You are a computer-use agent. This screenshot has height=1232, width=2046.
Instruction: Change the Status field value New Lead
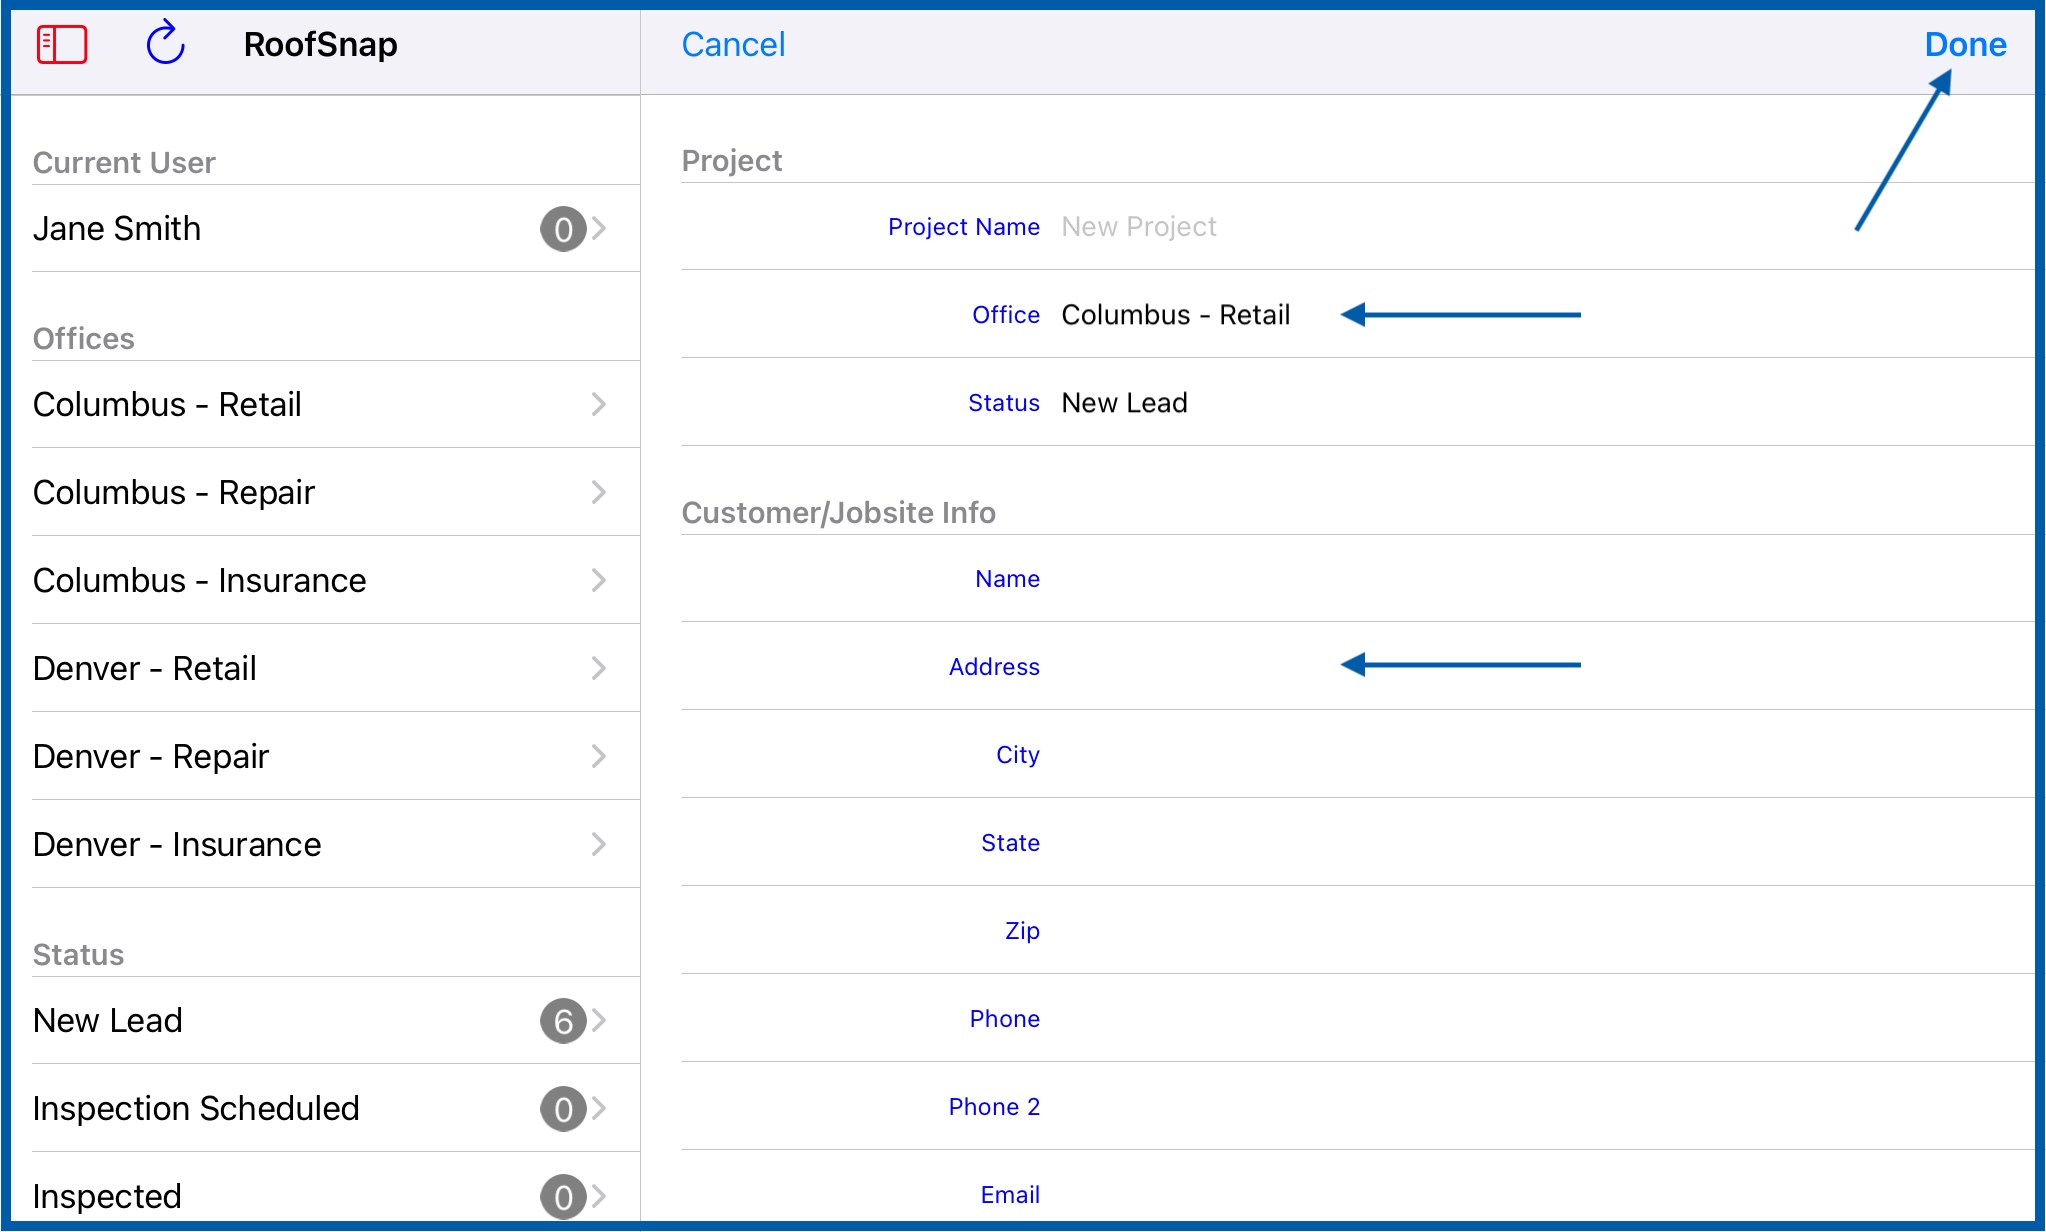point(1124,403)
